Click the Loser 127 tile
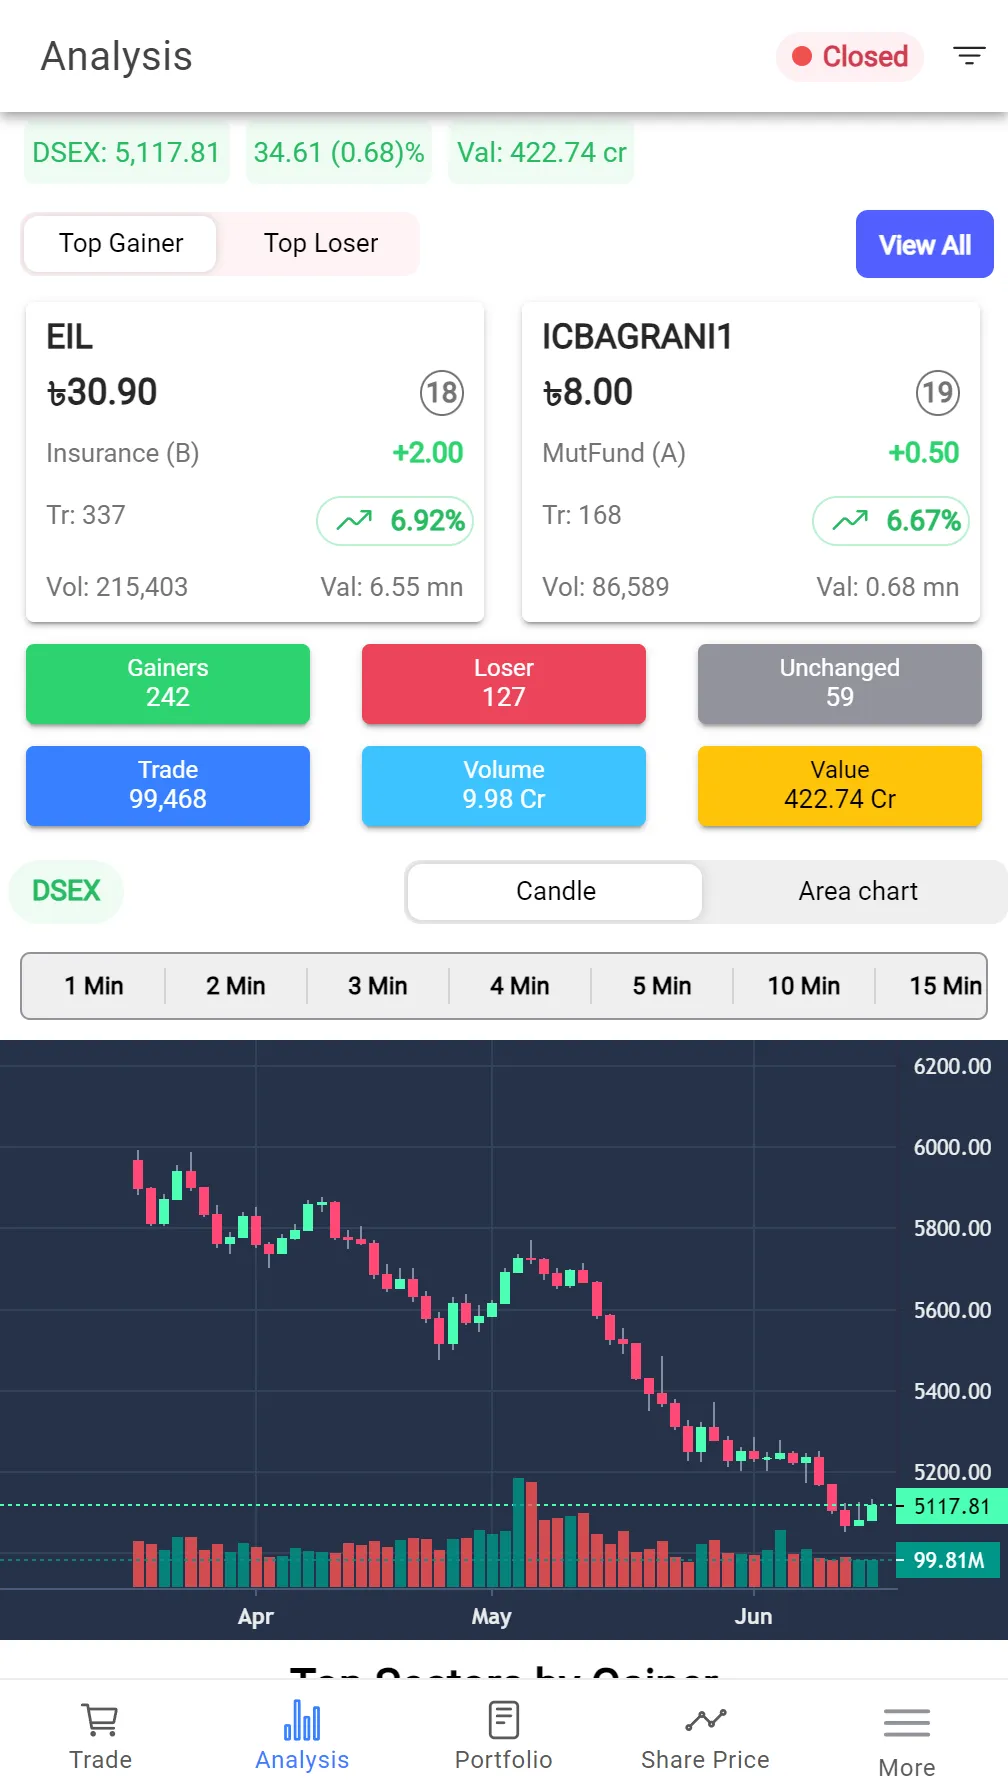1008x1792 pixels. pos(504,683)
